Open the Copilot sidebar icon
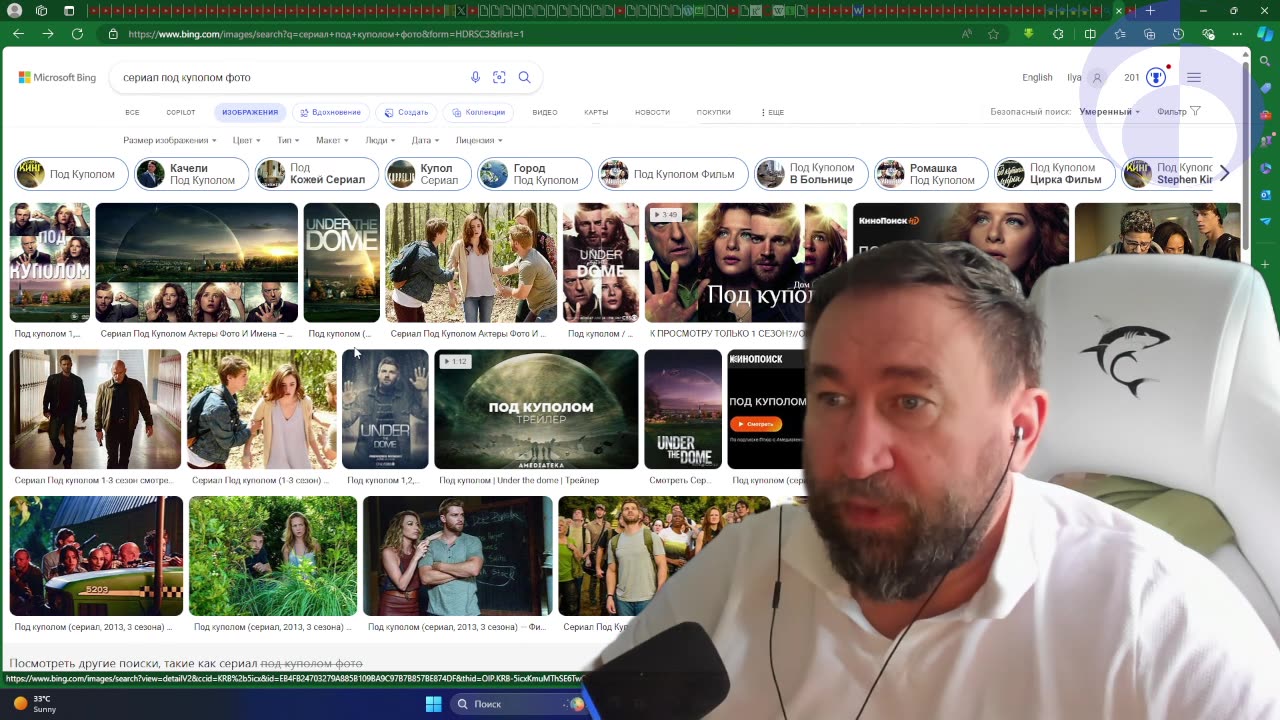 1265,33
